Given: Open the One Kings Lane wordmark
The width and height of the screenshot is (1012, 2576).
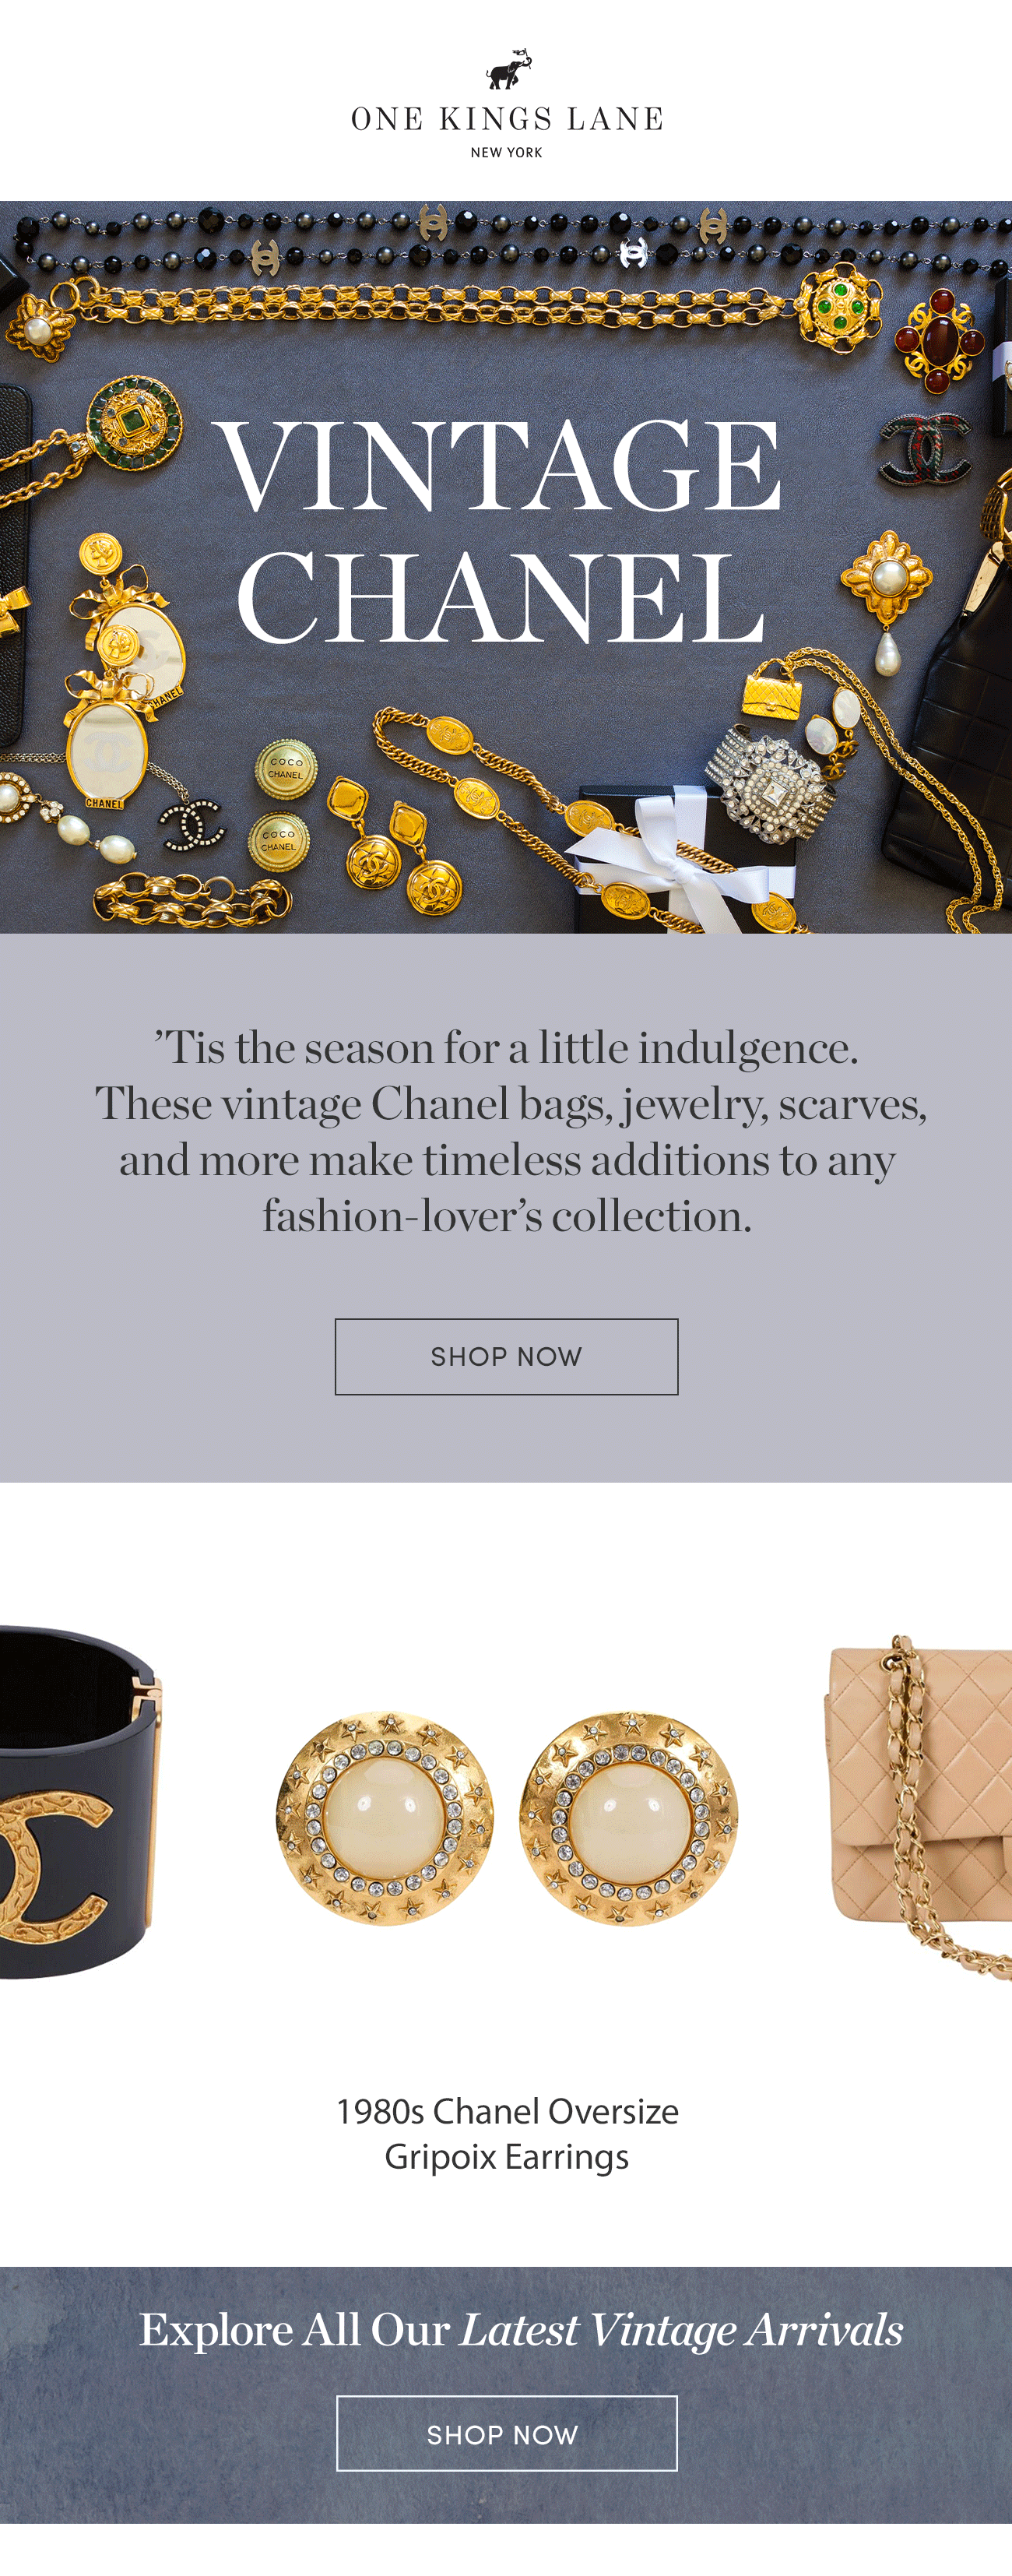Looking at the screenshot, I should tap(506, 119).
